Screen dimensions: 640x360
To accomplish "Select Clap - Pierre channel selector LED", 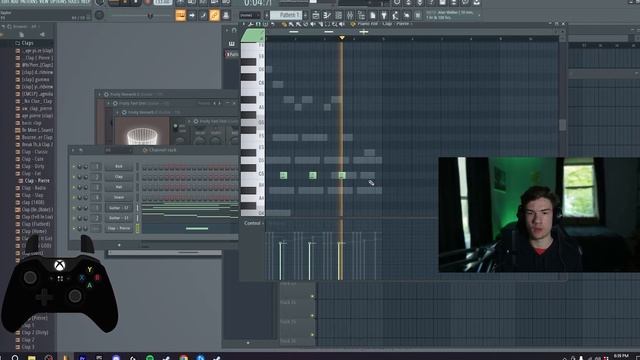I will pos(138,229).
